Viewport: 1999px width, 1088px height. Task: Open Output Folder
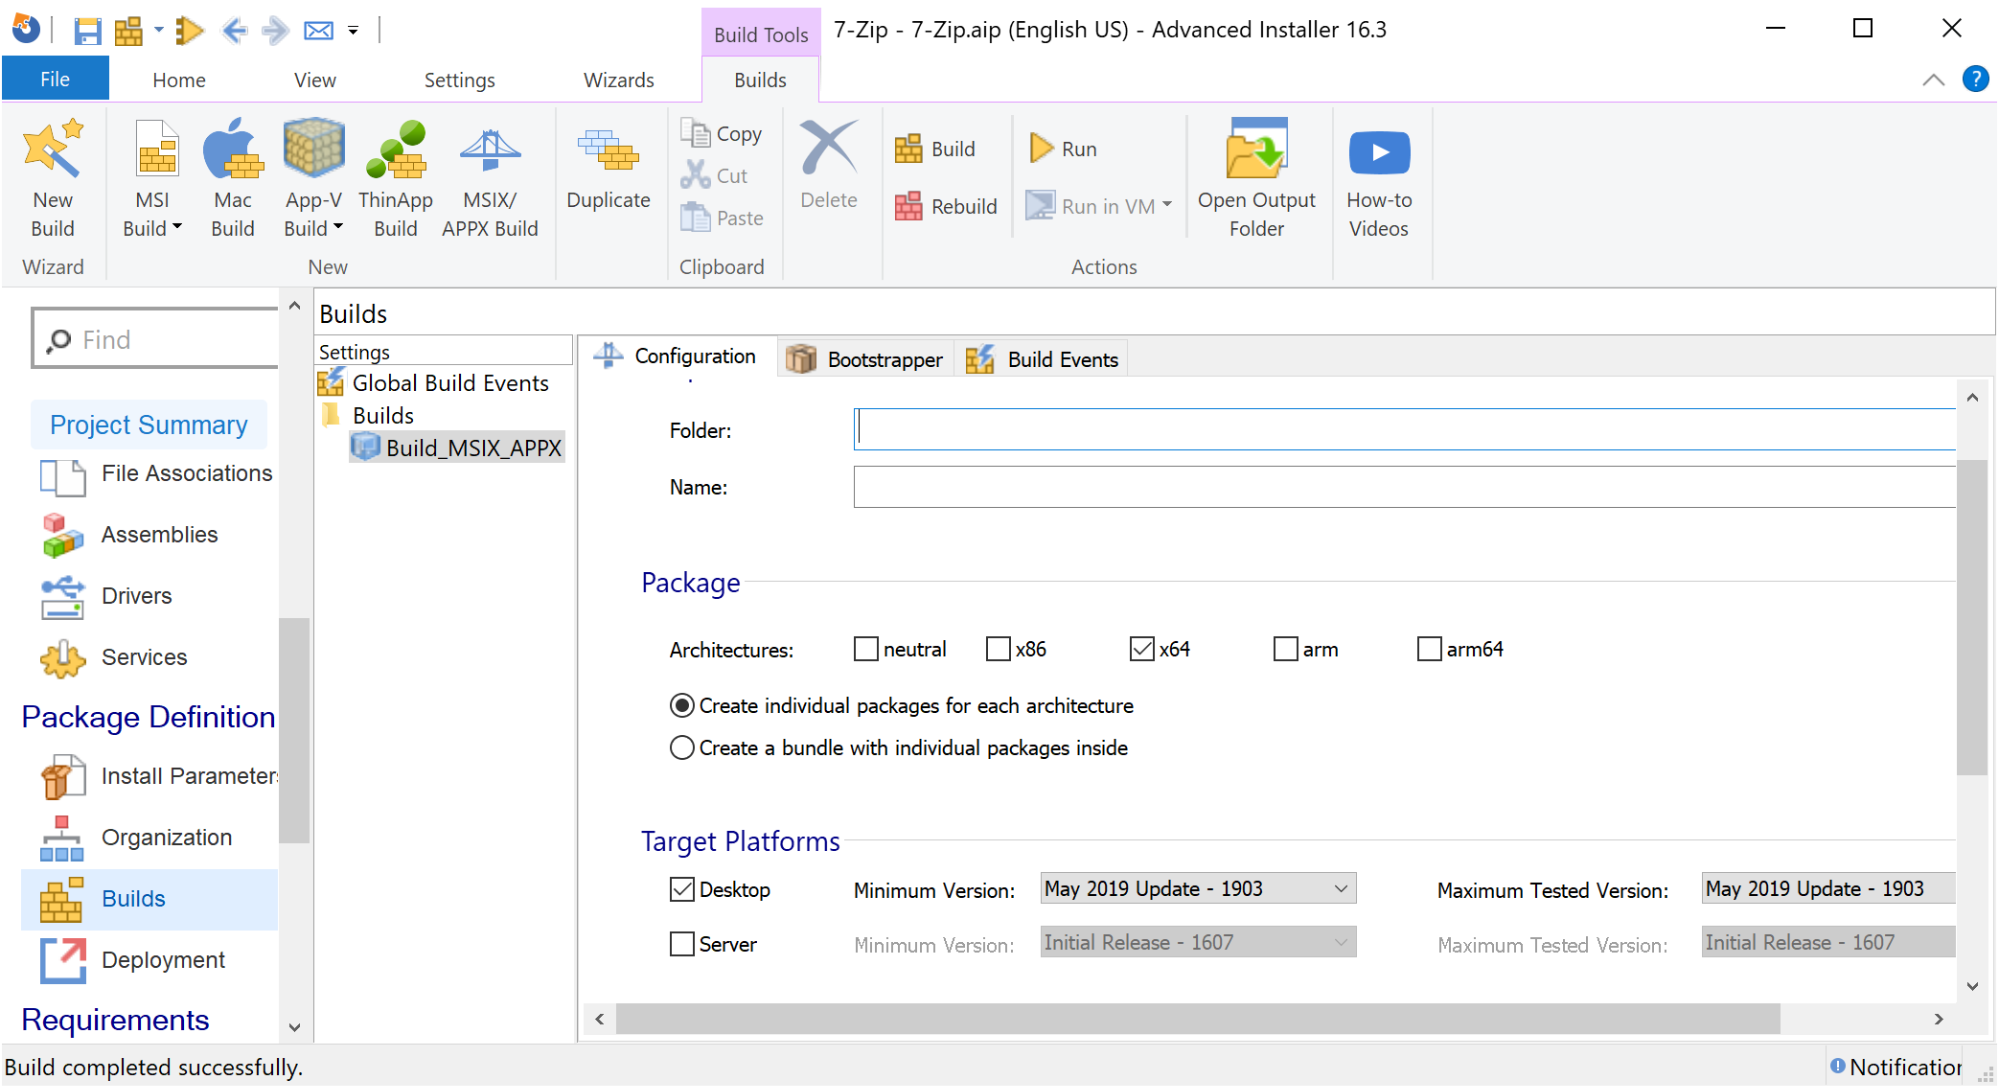[x=1256, y=179]
